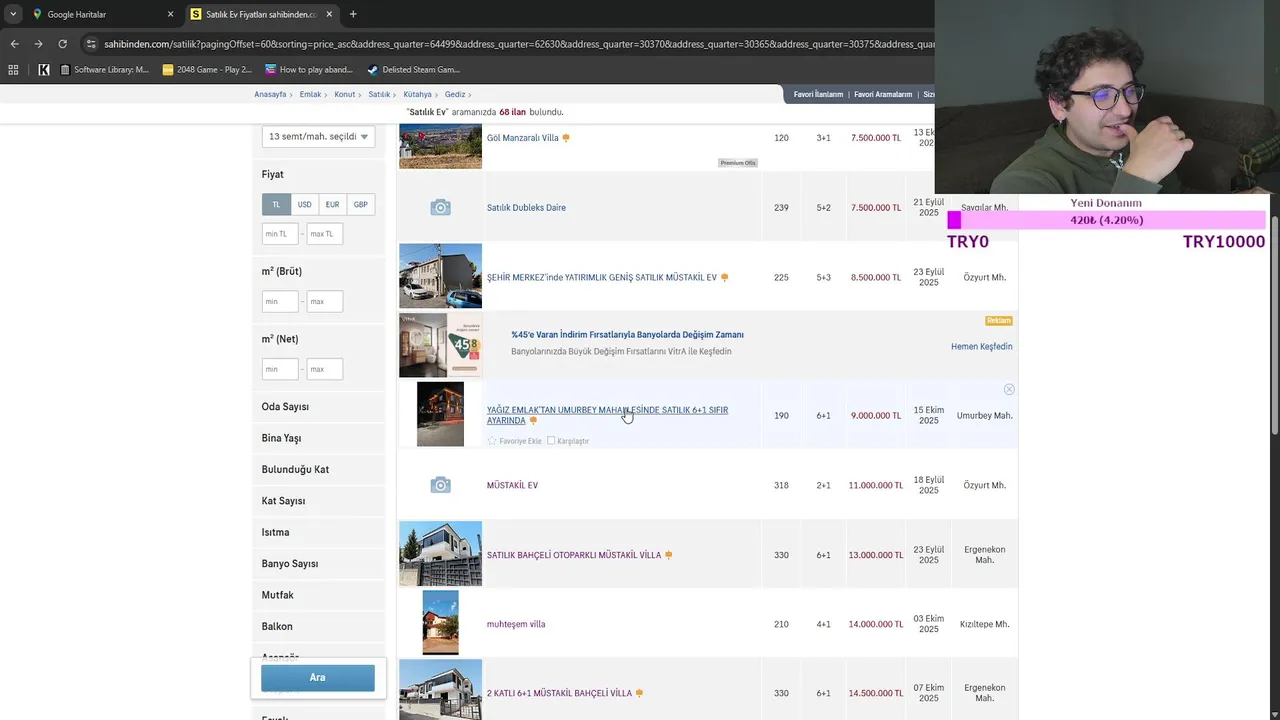Viewport: 1280px width, 720px height.
Task: Check the Karşılaştır checkbox
Action: pyautogui.click(x=551, y=441)
